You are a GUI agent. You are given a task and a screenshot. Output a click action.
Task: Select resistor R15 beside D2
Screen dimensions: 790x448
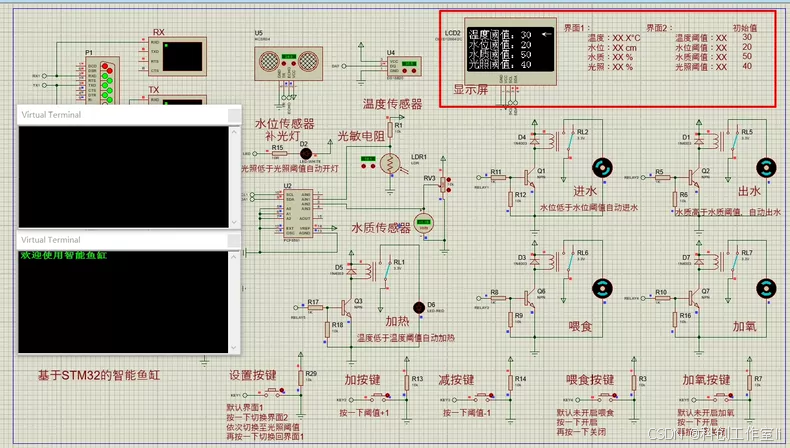[279, 154]
